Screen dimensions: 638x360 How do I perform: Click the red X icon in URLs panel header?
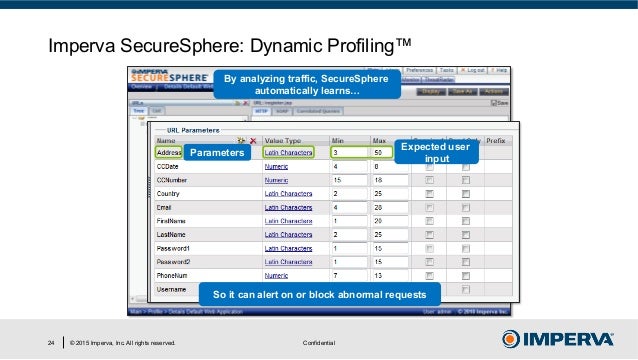(245, 103)
